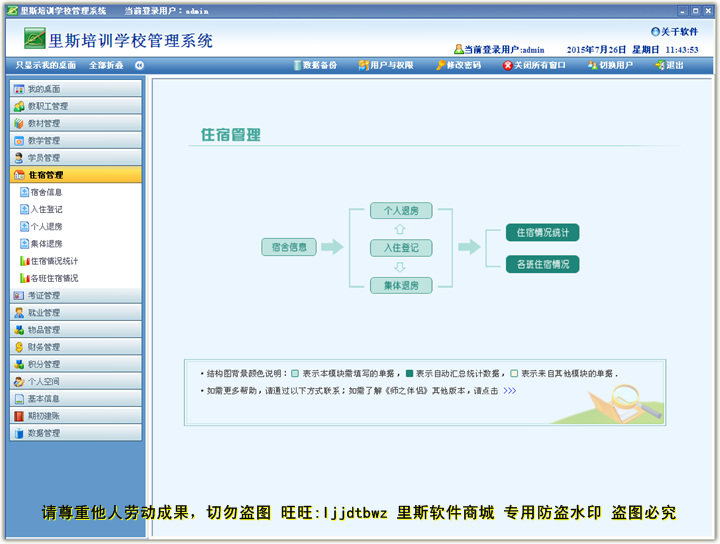Image resolution: width=720 pixels, height=544 pixels.
Task: Click 个人退房 flowchart button
Action: click(x=401, y=211)
